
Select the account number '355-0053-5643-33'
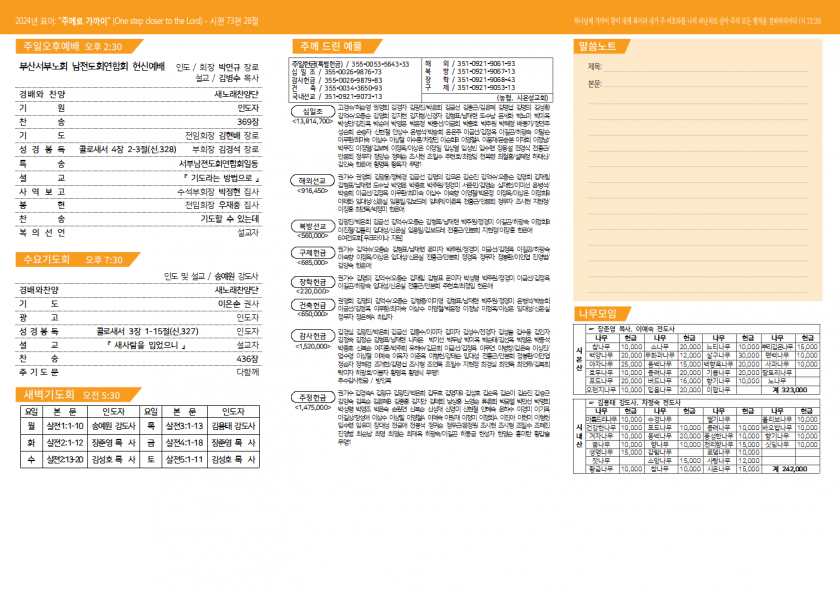tap(381, 64)
